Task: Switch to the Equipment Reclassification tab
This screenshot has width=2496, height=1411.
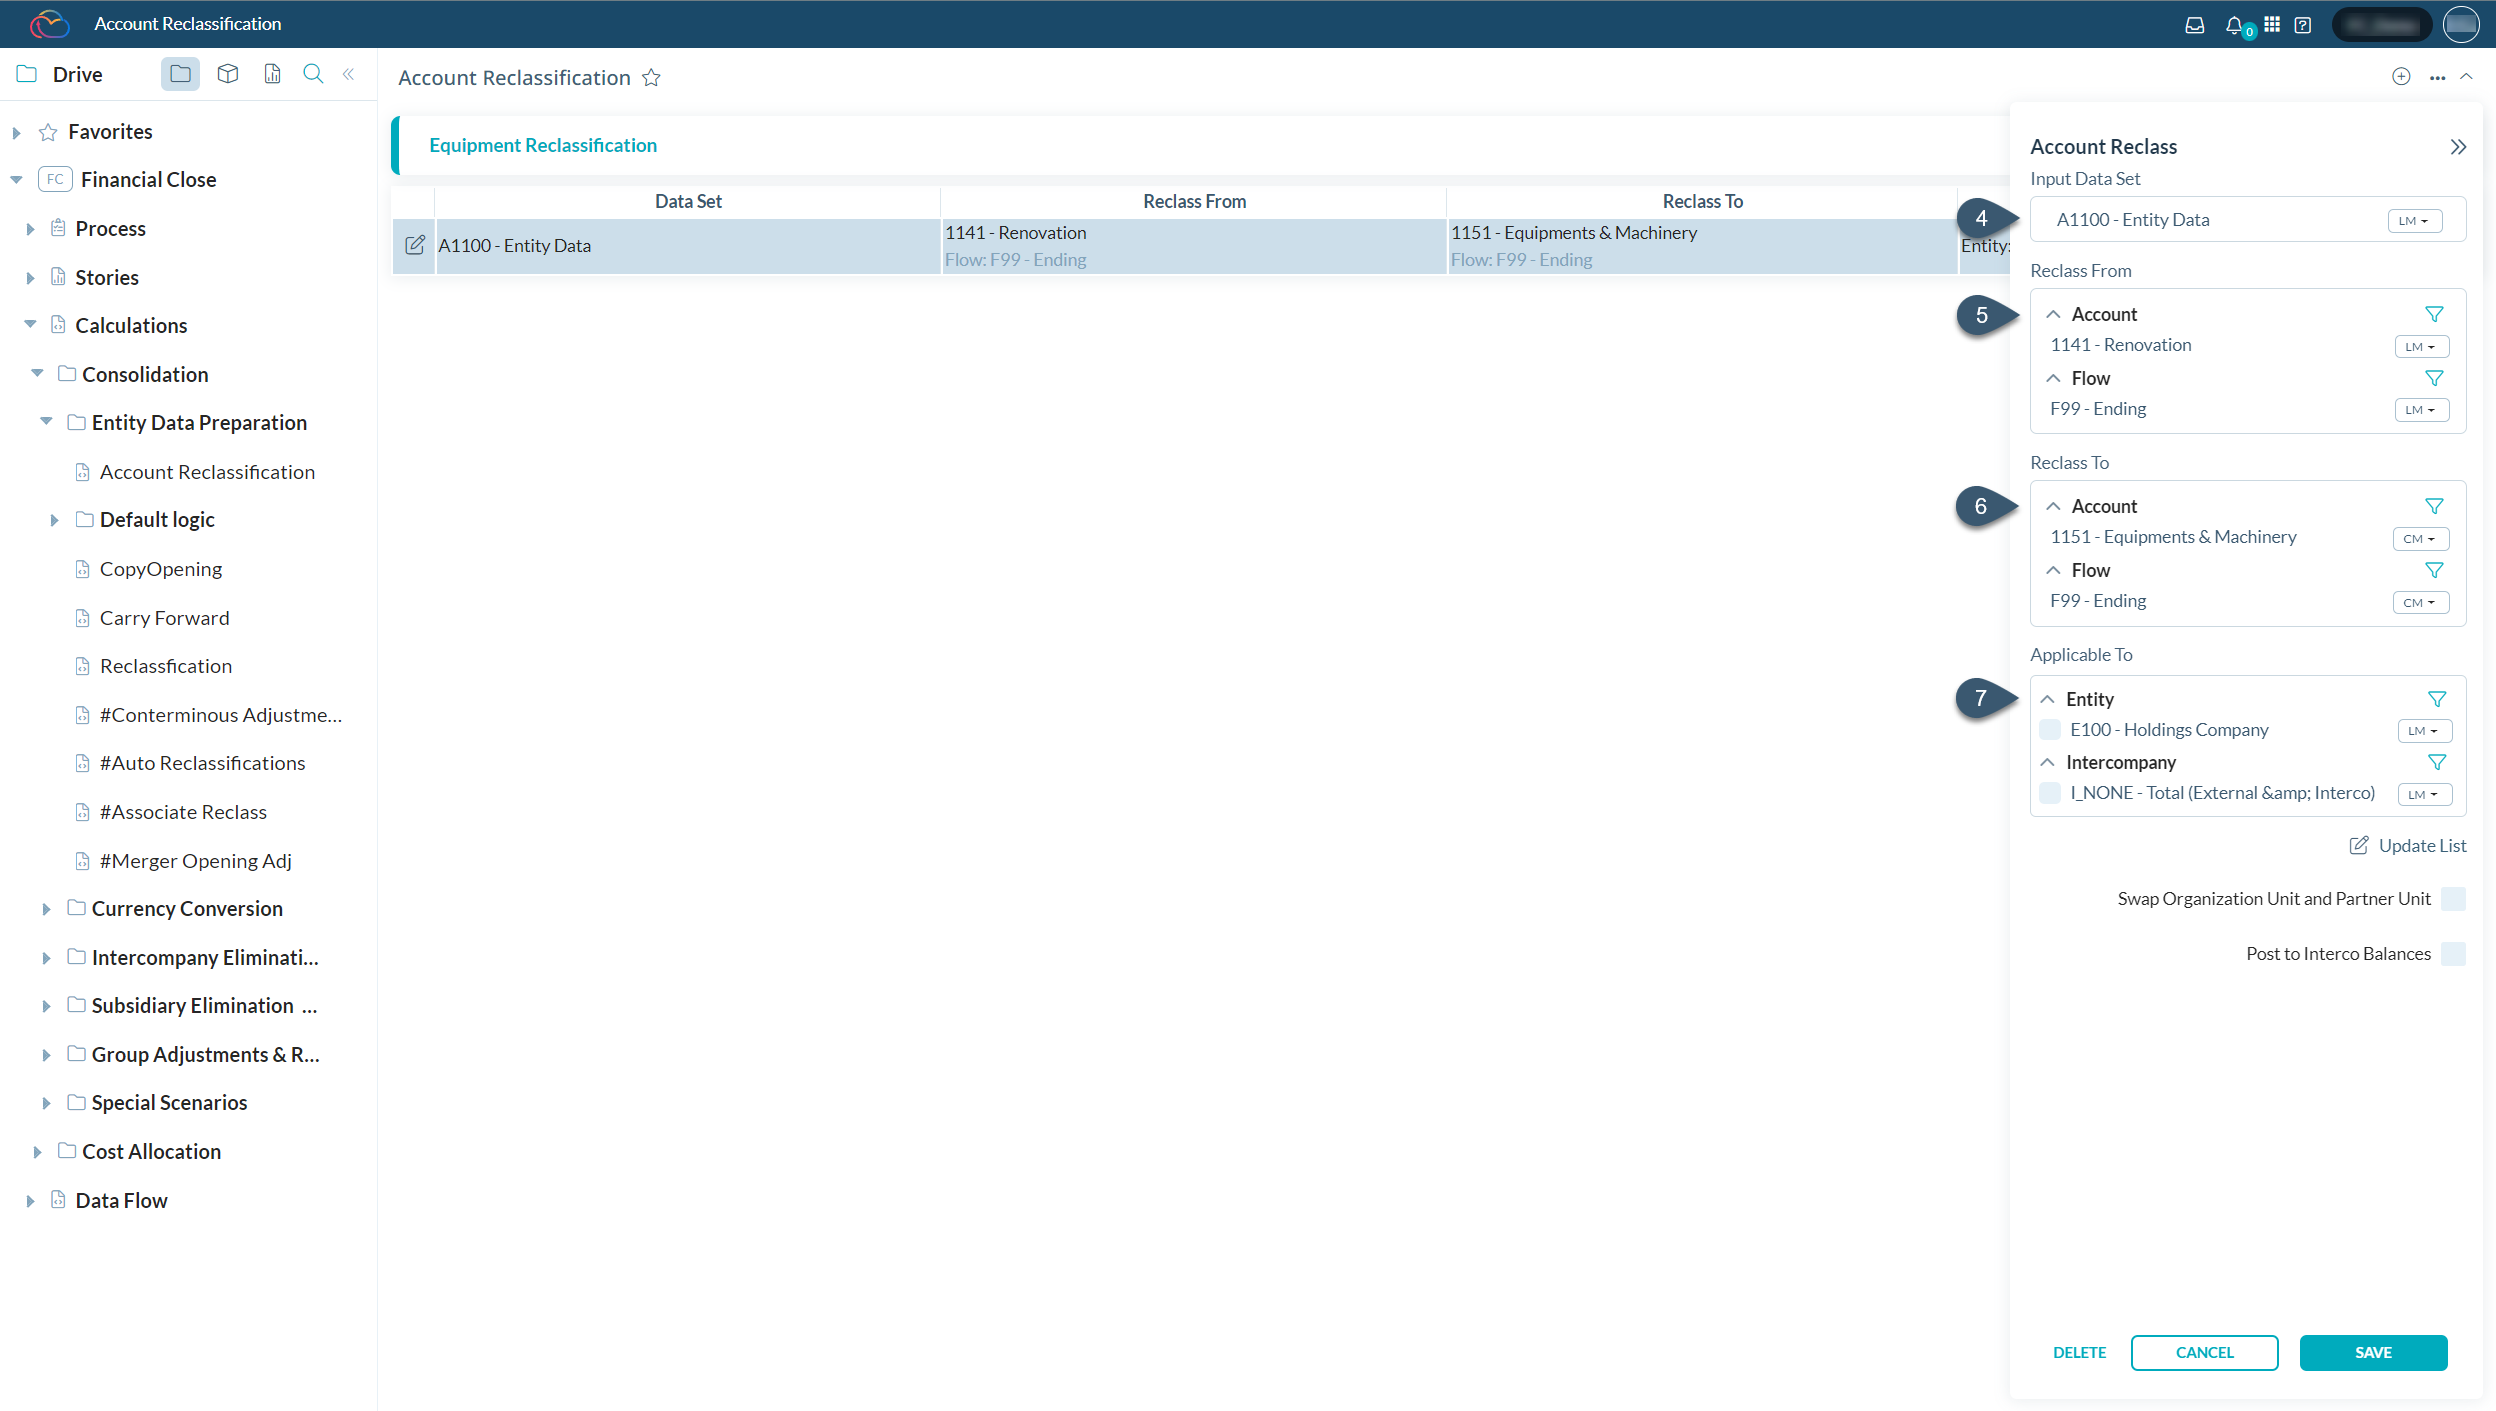Action: point(542,144)
